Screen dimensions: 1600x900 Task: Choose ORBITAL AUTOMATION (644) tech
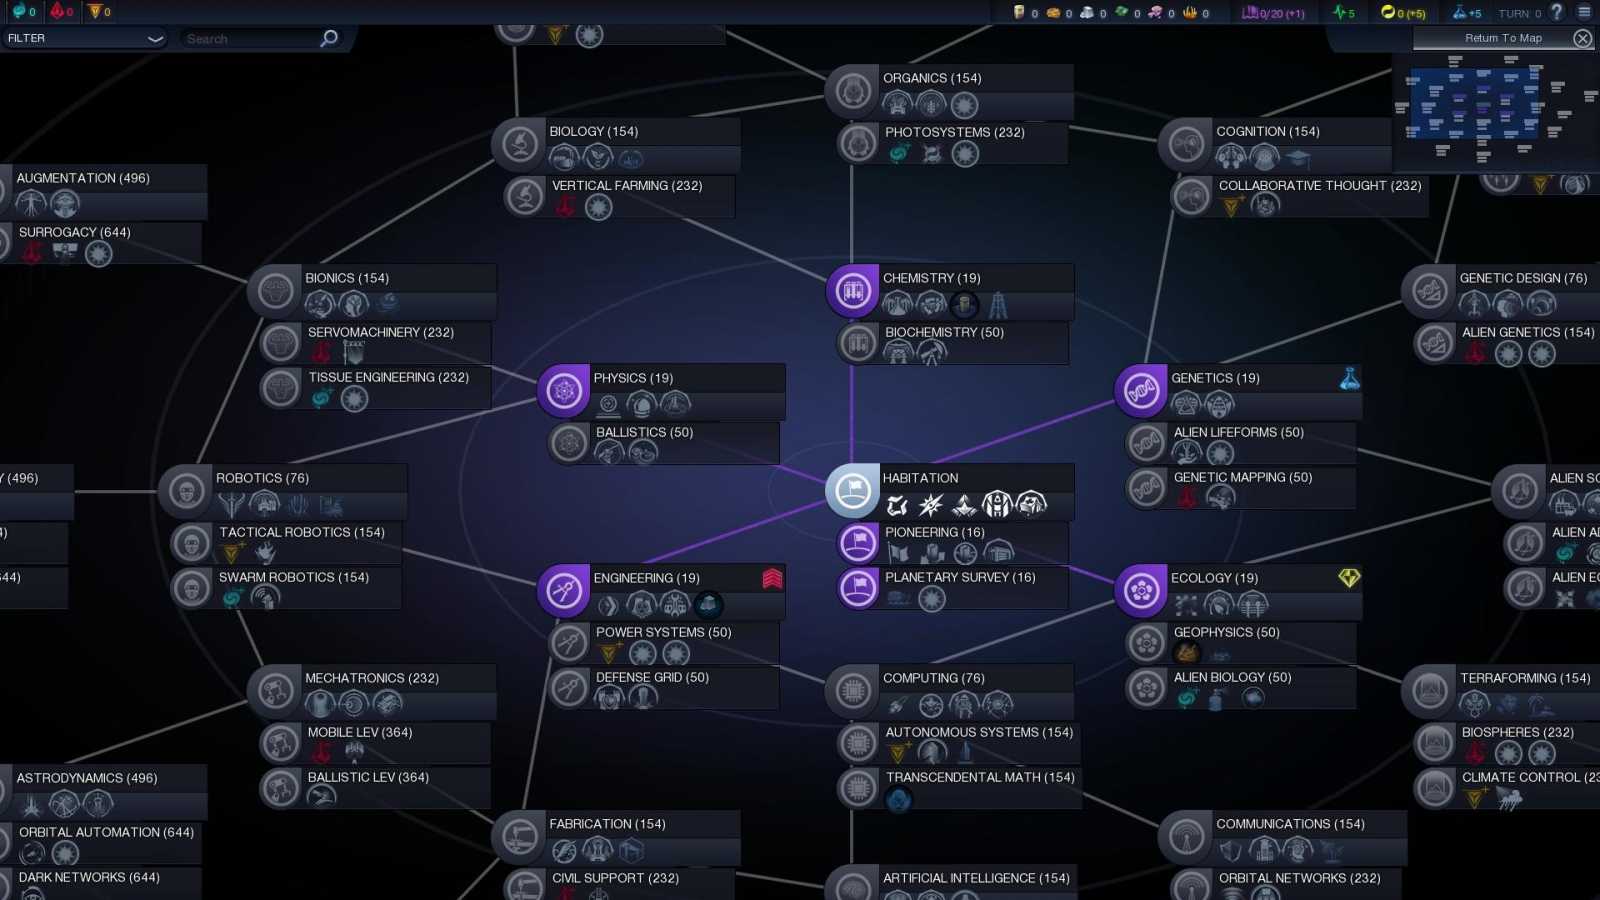coord(100,843)
